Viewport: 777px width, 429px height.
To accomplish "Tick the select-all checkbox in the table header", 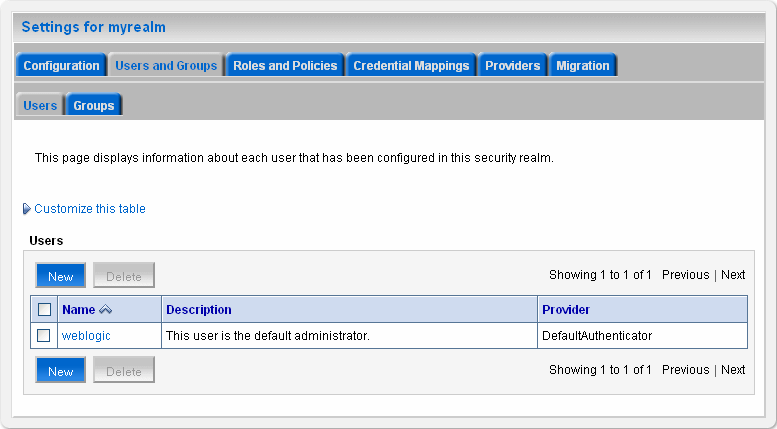I will pyautogui.click(x=45, y=310).
